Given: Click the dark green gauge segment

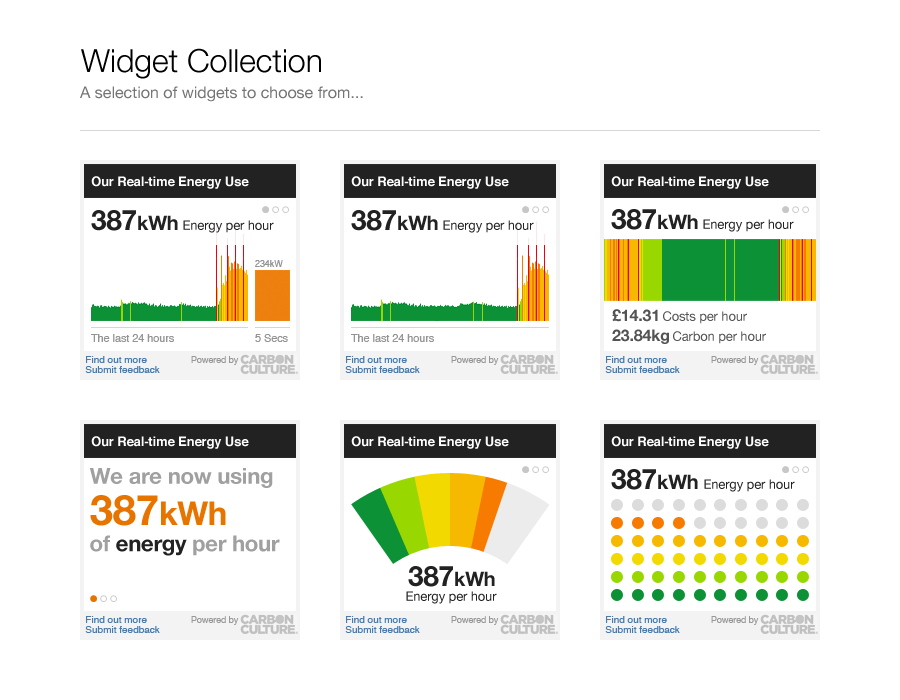Looking at the screenshot, I should 383,517.
